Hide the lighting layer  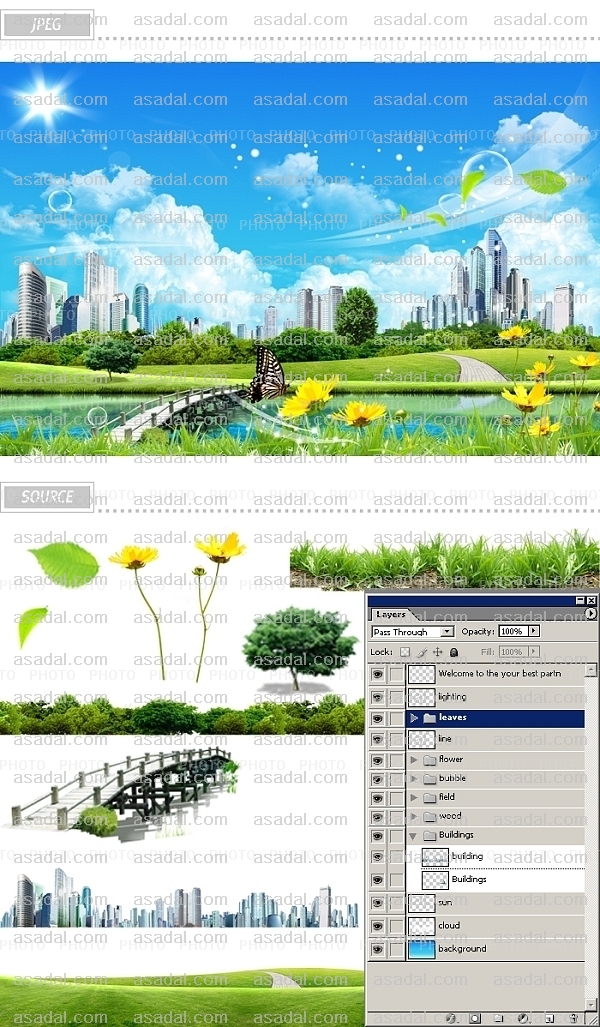(x=377, y=697)
